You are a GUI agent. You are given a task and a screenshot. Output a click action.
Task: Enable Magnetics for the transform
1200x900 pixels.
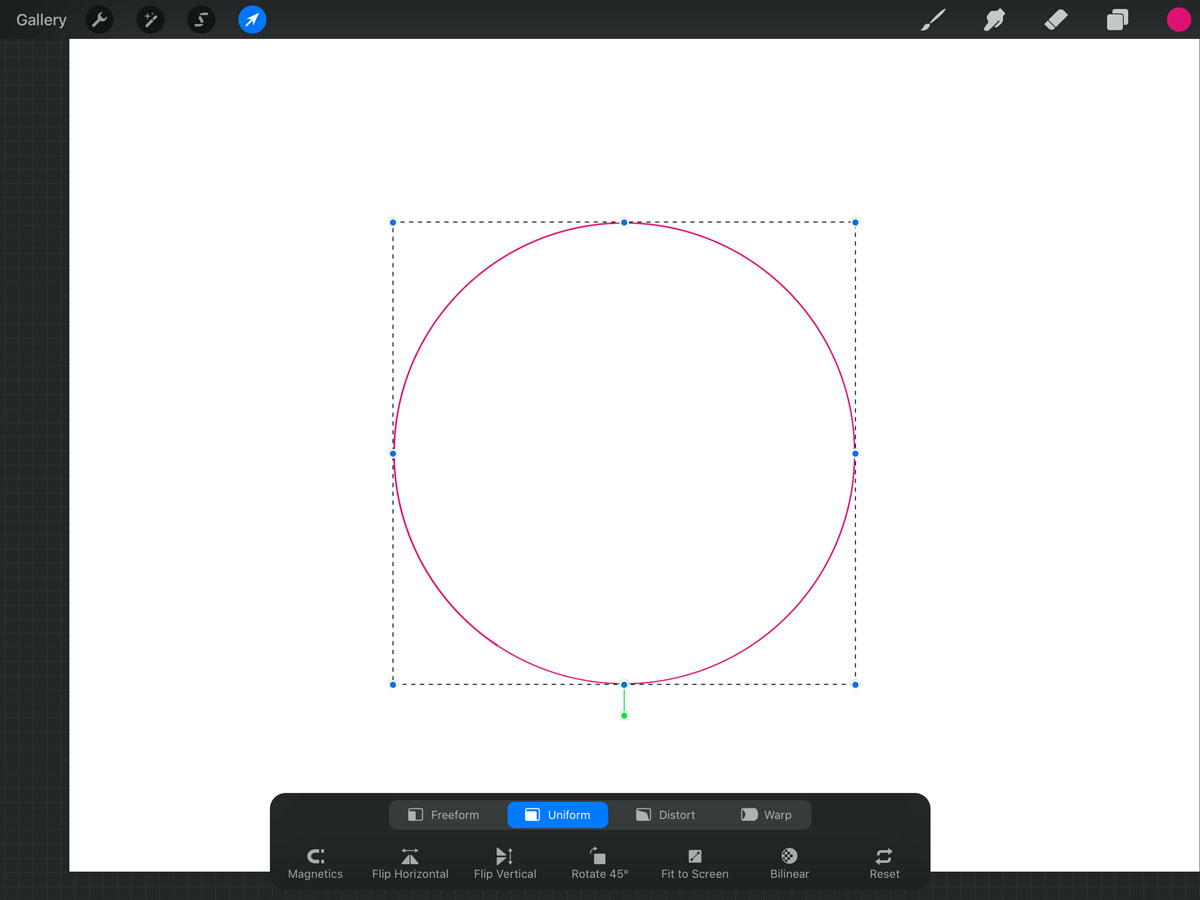click(x=315, y=862)
